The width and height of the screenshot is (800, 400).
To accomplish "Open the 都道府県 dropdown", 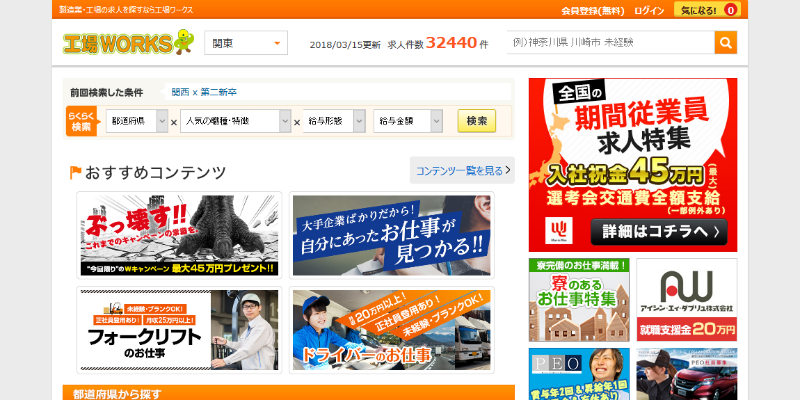I will (136, 121).
